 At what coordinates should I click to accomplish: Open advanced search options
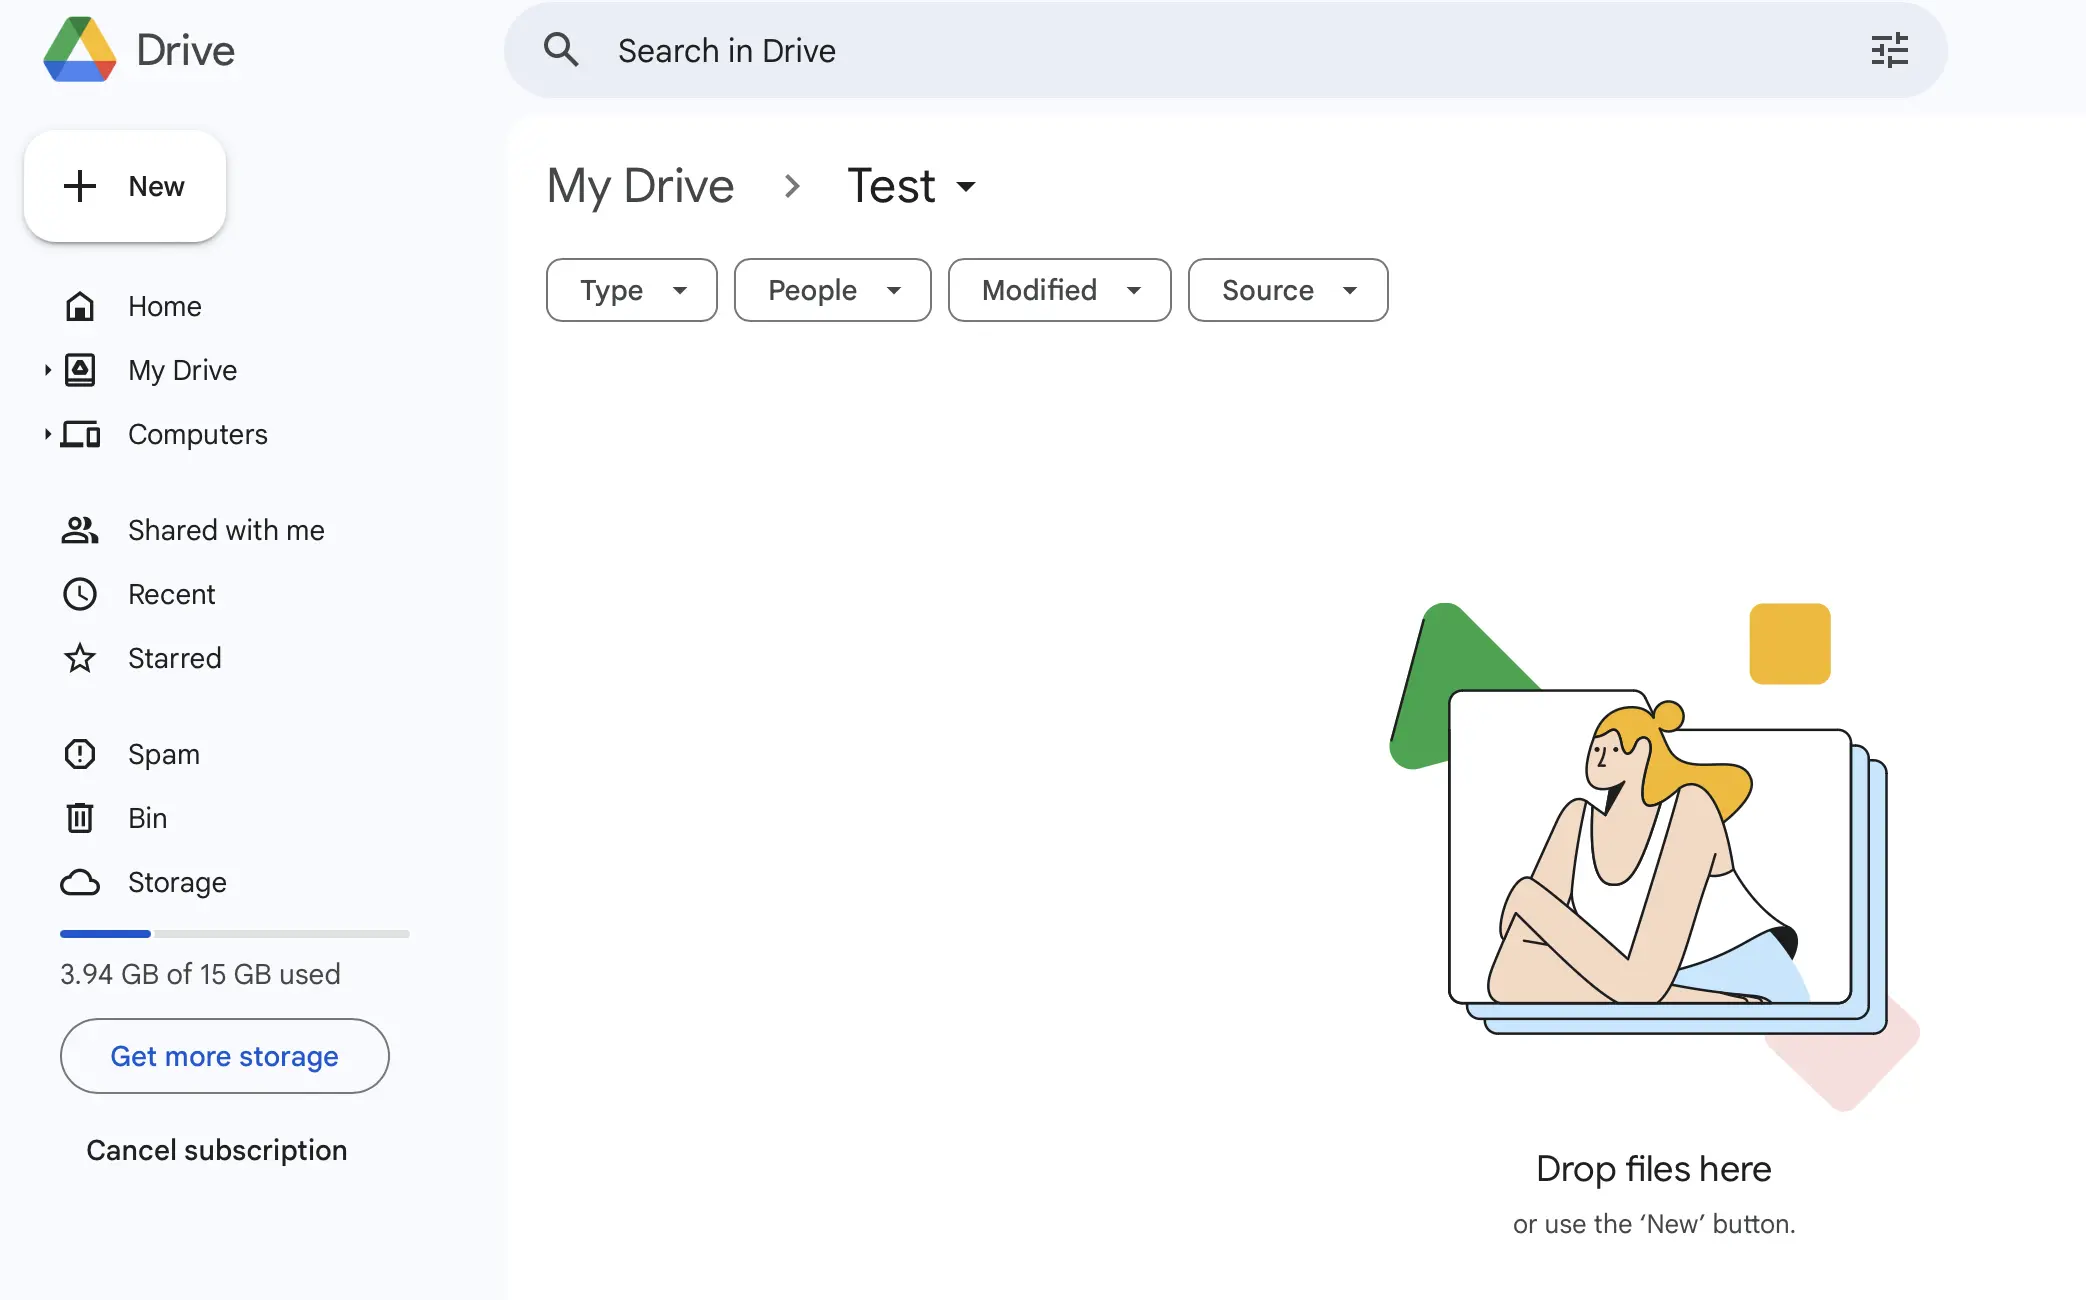1890,50
